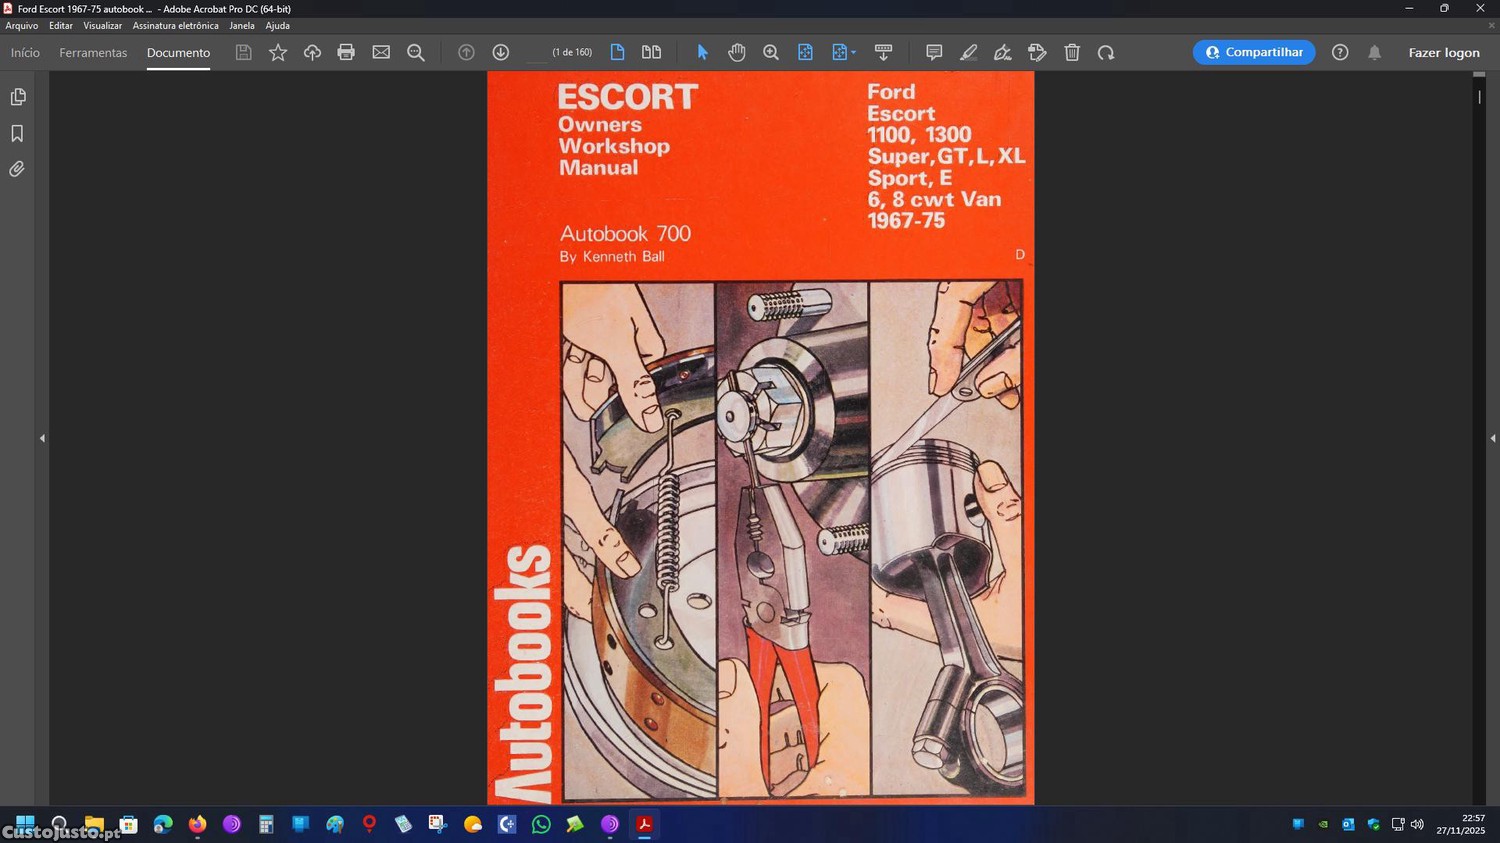The height and width of the screenshot is (843, 1500).
Task: Go to next page arrow
Action: click(501, 52)
